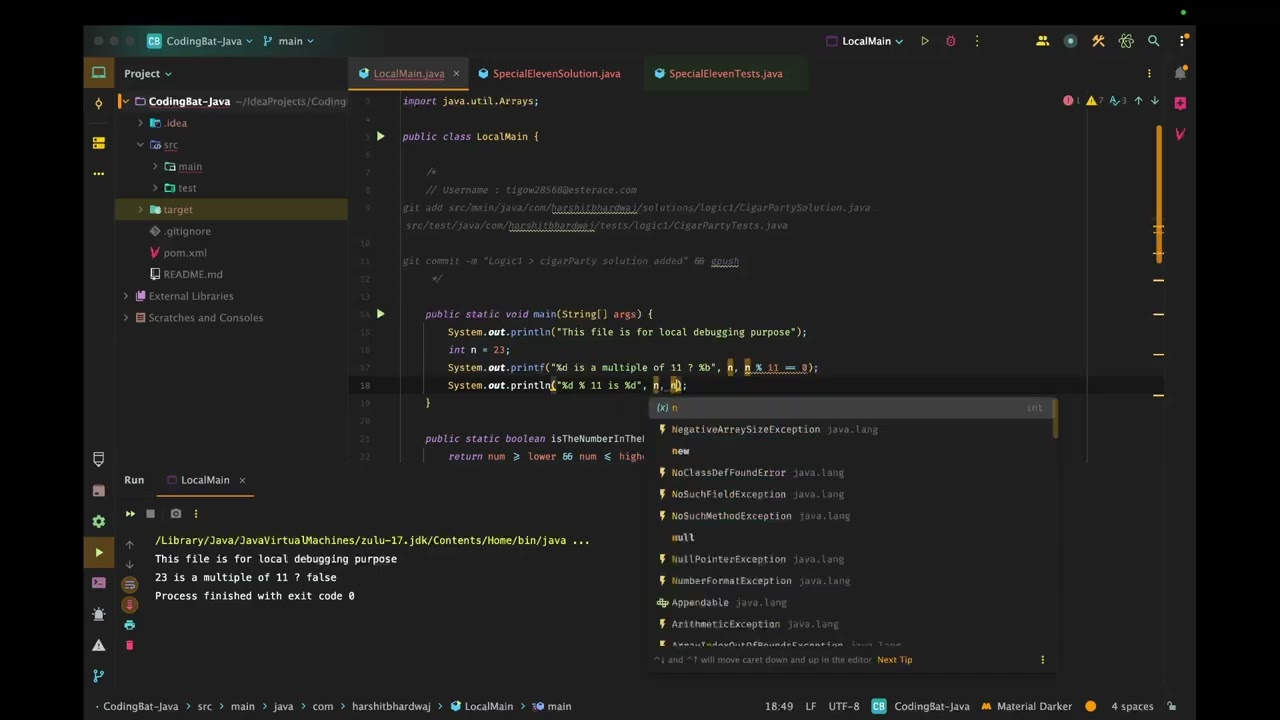Viewport: 1280px width, 720px height.
Task: Open the LocalMain run configuration dropdown
Action: [865, 41]
